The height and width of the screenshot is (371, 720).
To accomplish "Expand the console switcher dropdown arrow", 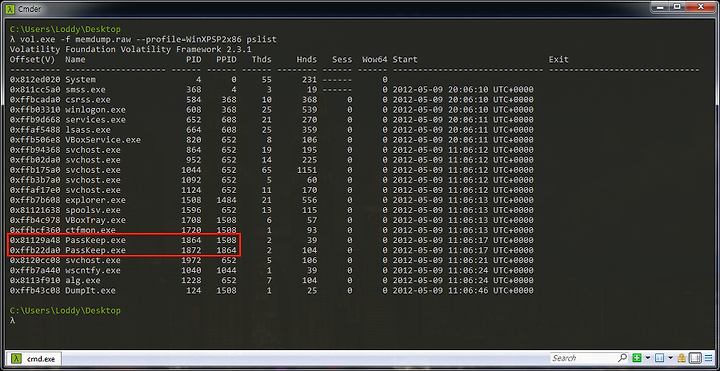I will coord(670,358).
